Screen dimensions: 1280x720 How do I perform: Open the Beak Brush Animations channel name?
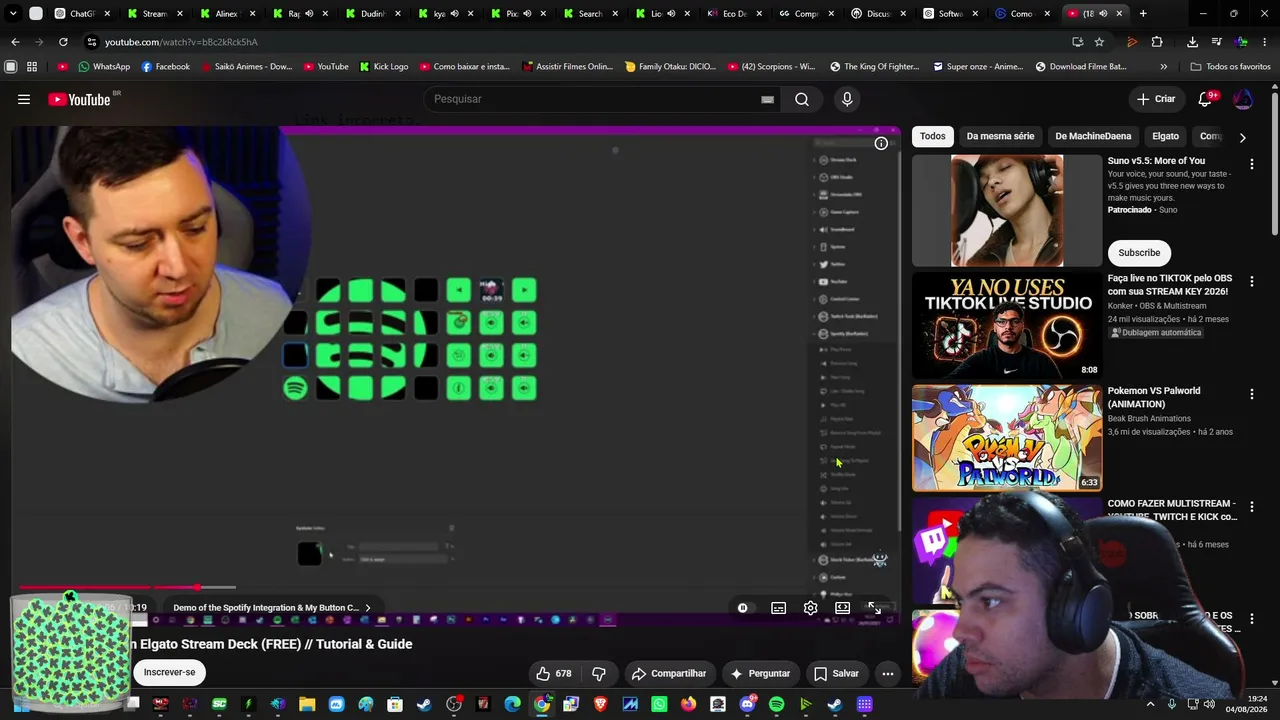pos(1149,419)
